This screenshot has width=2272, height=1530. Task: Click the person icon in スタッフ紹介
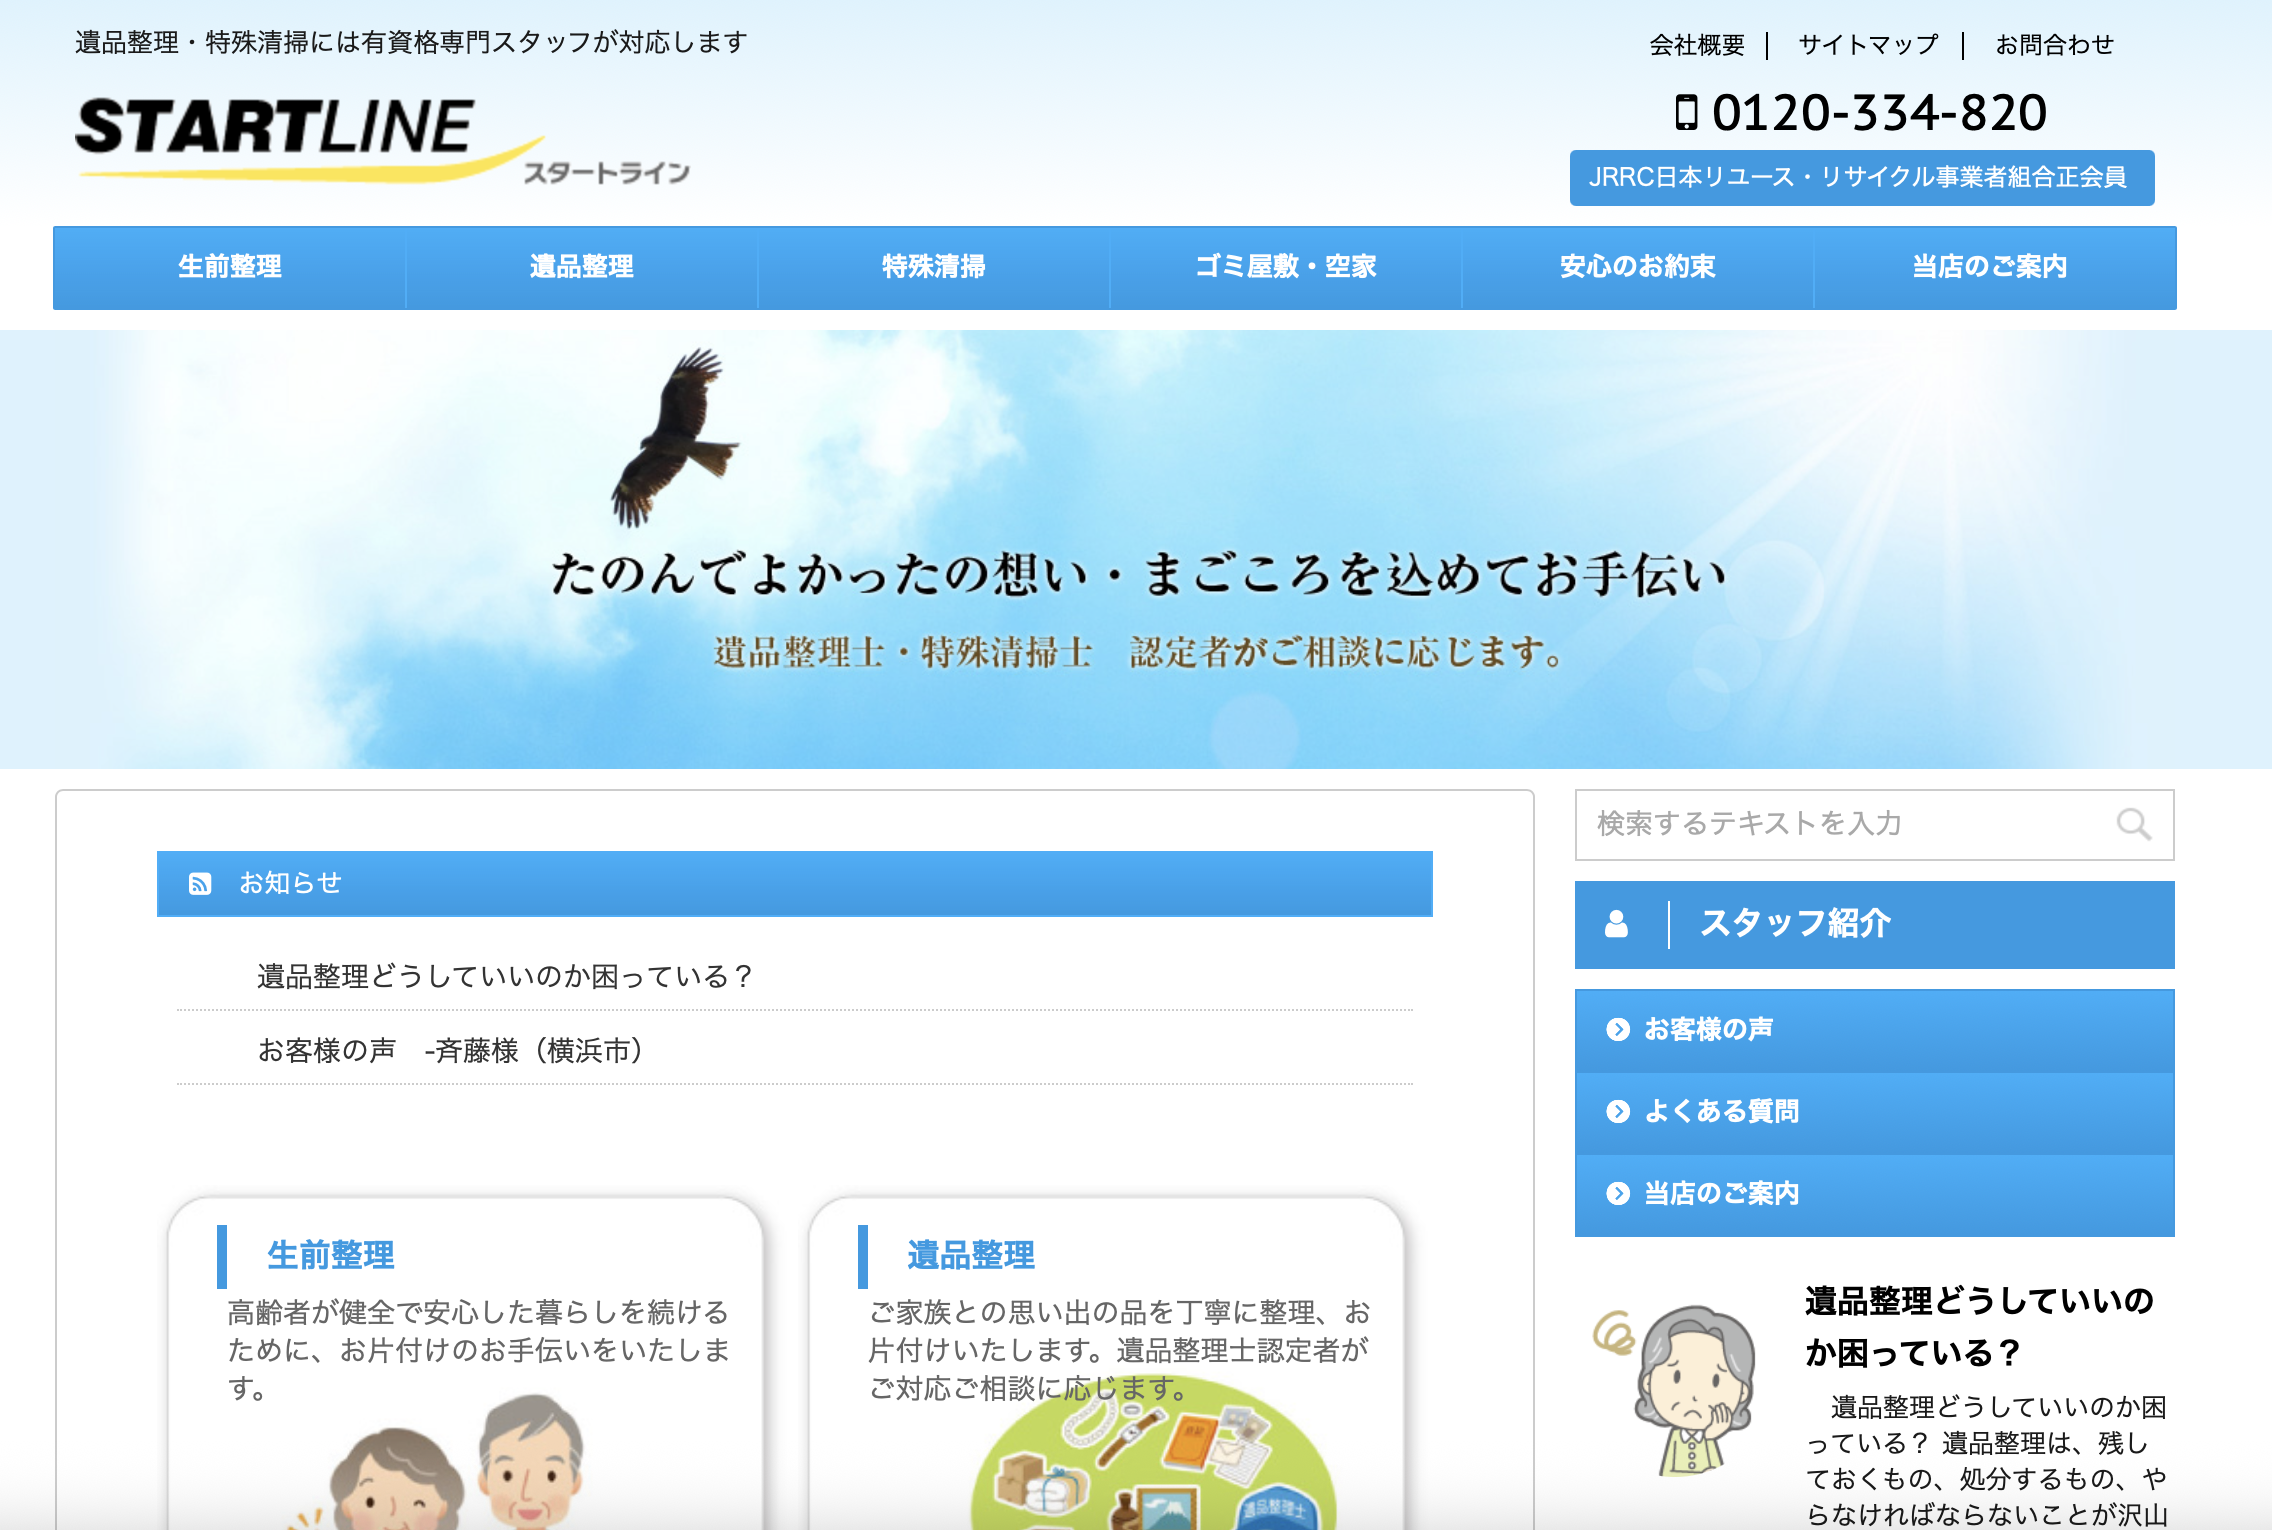[1616, 923]
